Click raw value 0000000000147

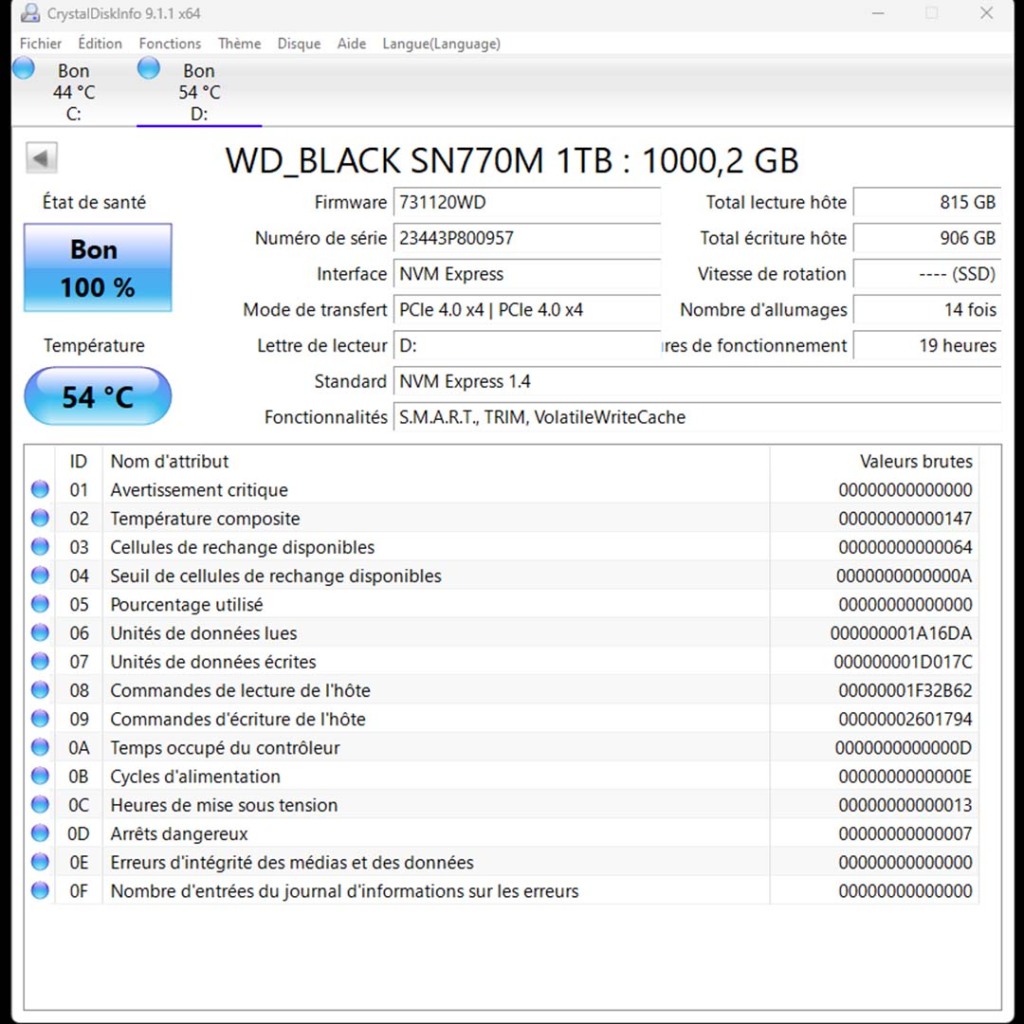(x=905, y=519)
